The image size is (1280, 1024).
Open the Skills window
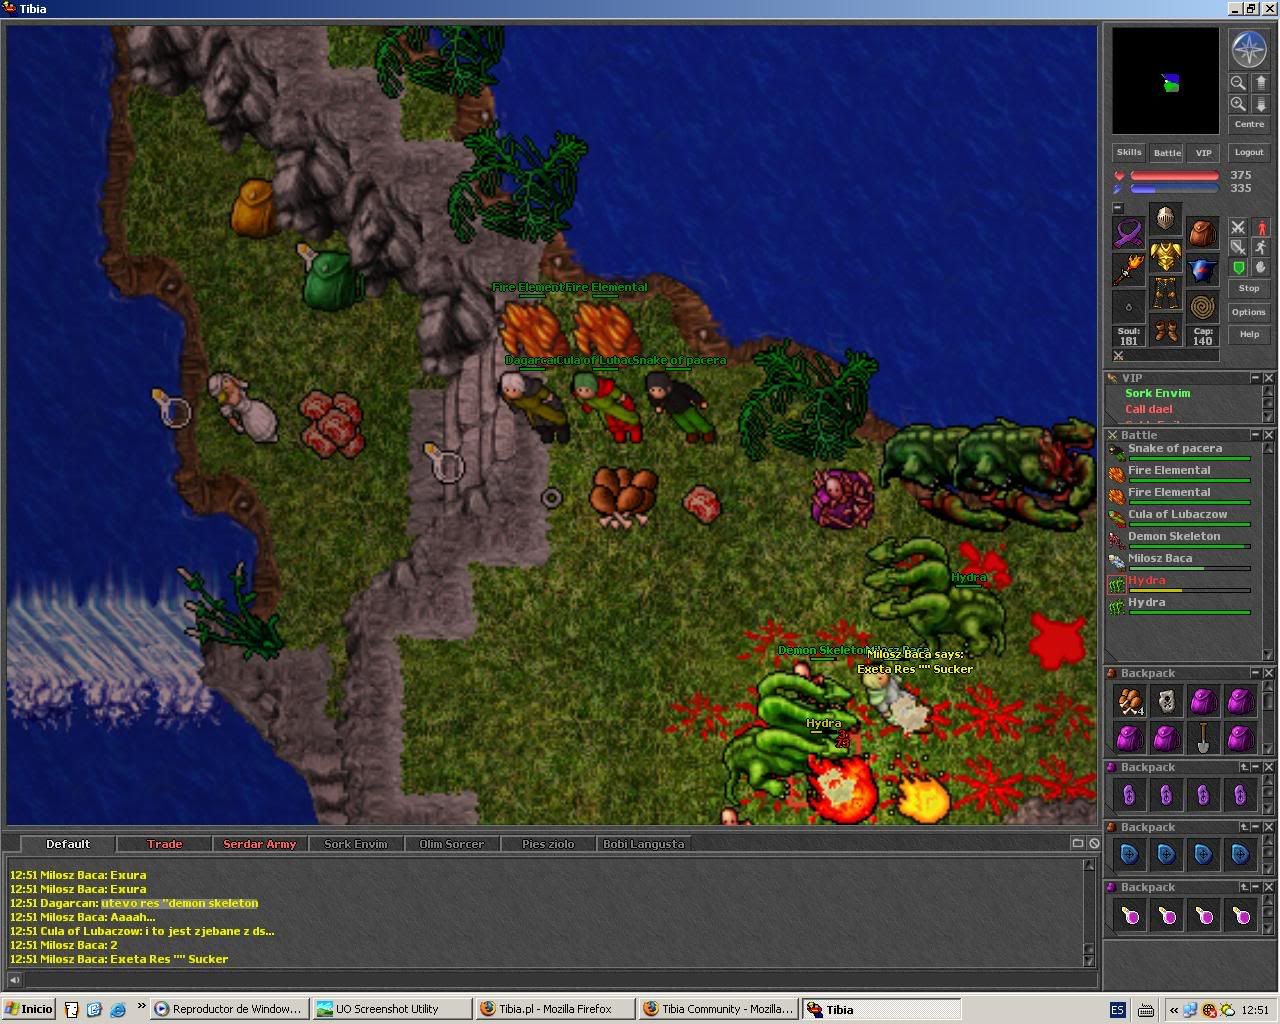[x=1129, y=153]
